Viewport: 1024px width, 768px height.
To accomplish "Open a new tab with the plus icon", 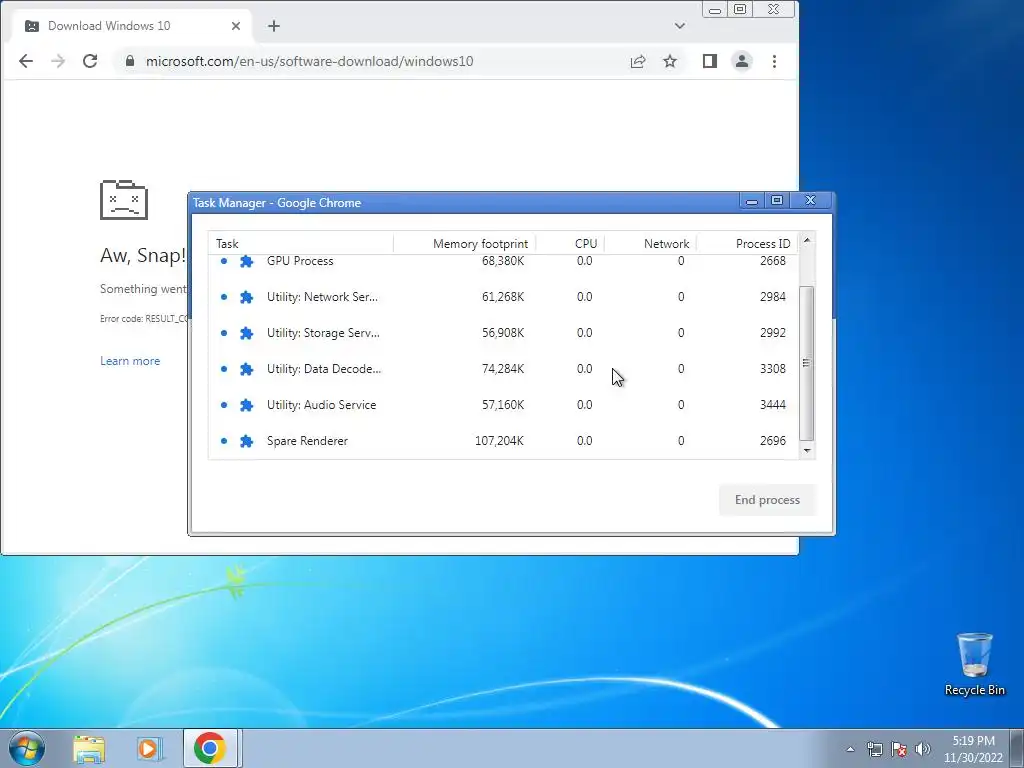I will pyautogui.click(x=274, y=26).
